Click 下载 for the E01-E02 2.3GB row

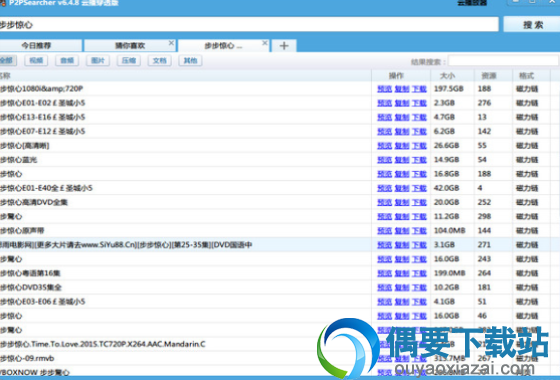[419, 103]
